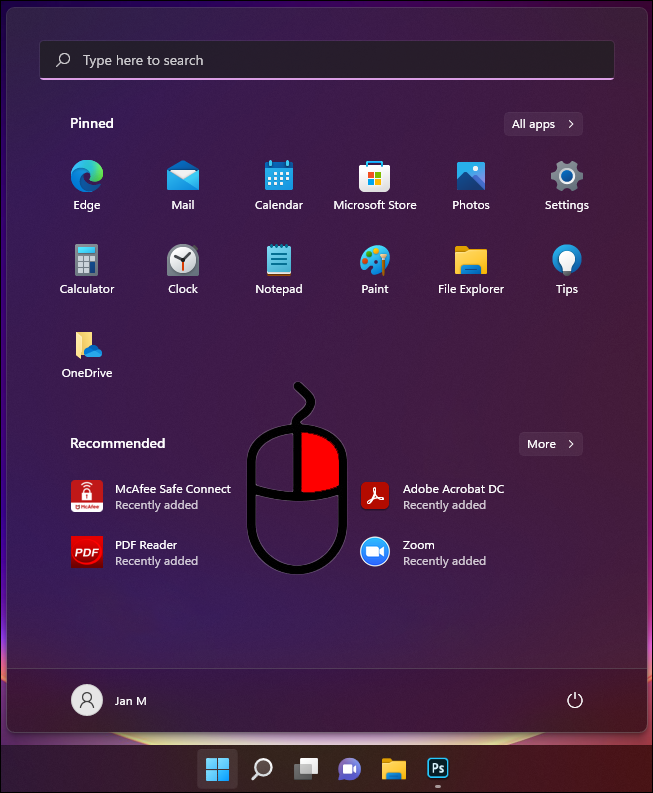Click the Type here to search field
Screen dimensions: 653x793
point(327,60)
